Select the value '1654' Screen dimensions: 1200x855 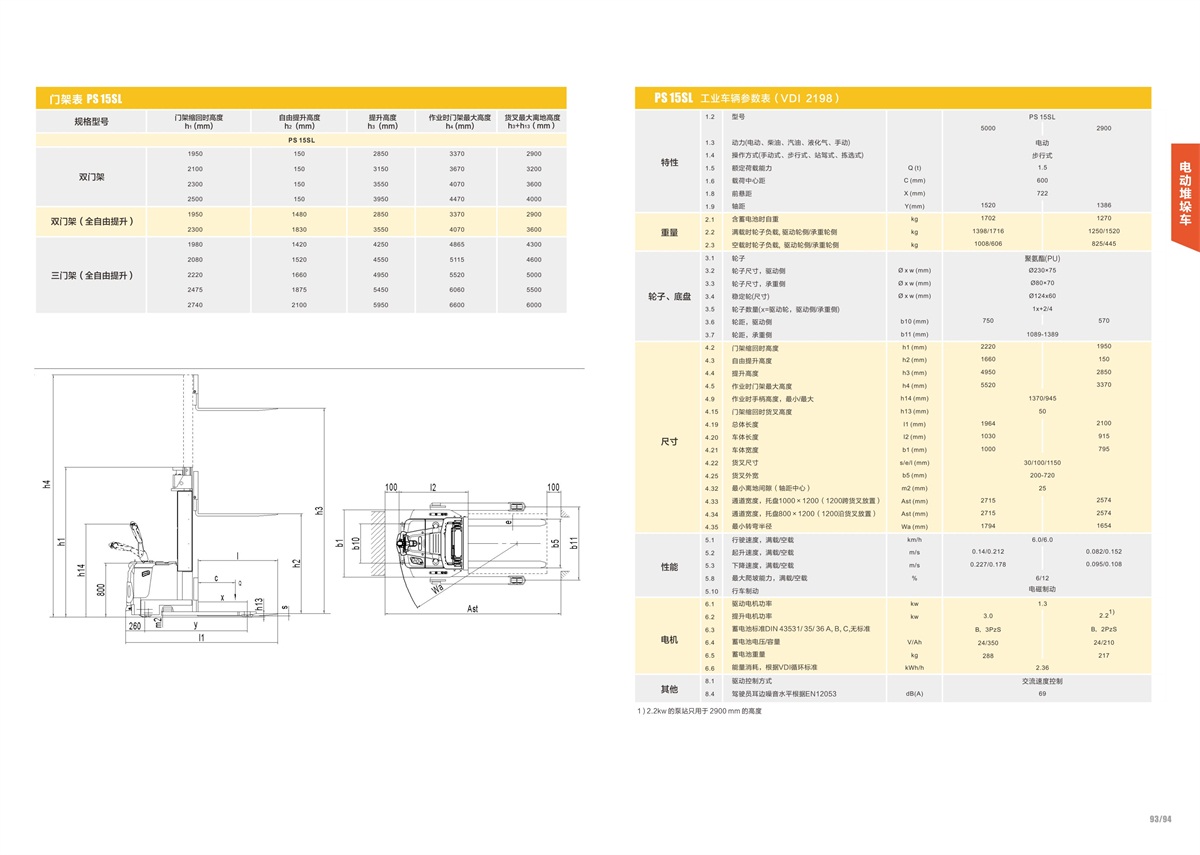coord(1103,527)
